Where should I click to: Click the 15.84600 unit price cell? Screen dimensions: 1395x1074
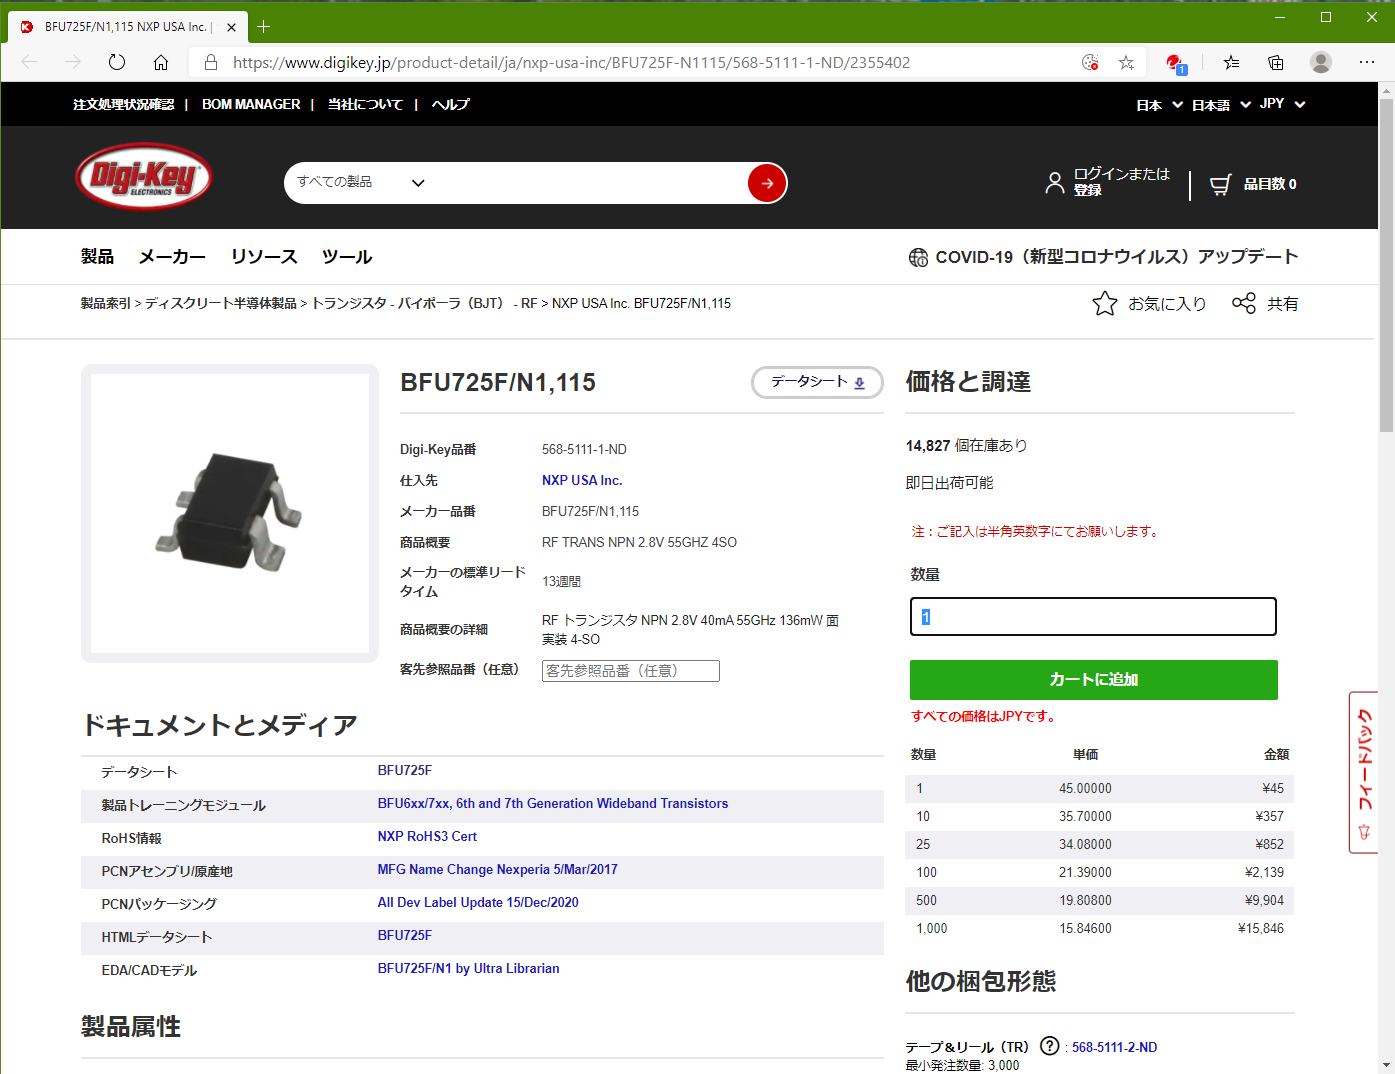click(1085, 928)
